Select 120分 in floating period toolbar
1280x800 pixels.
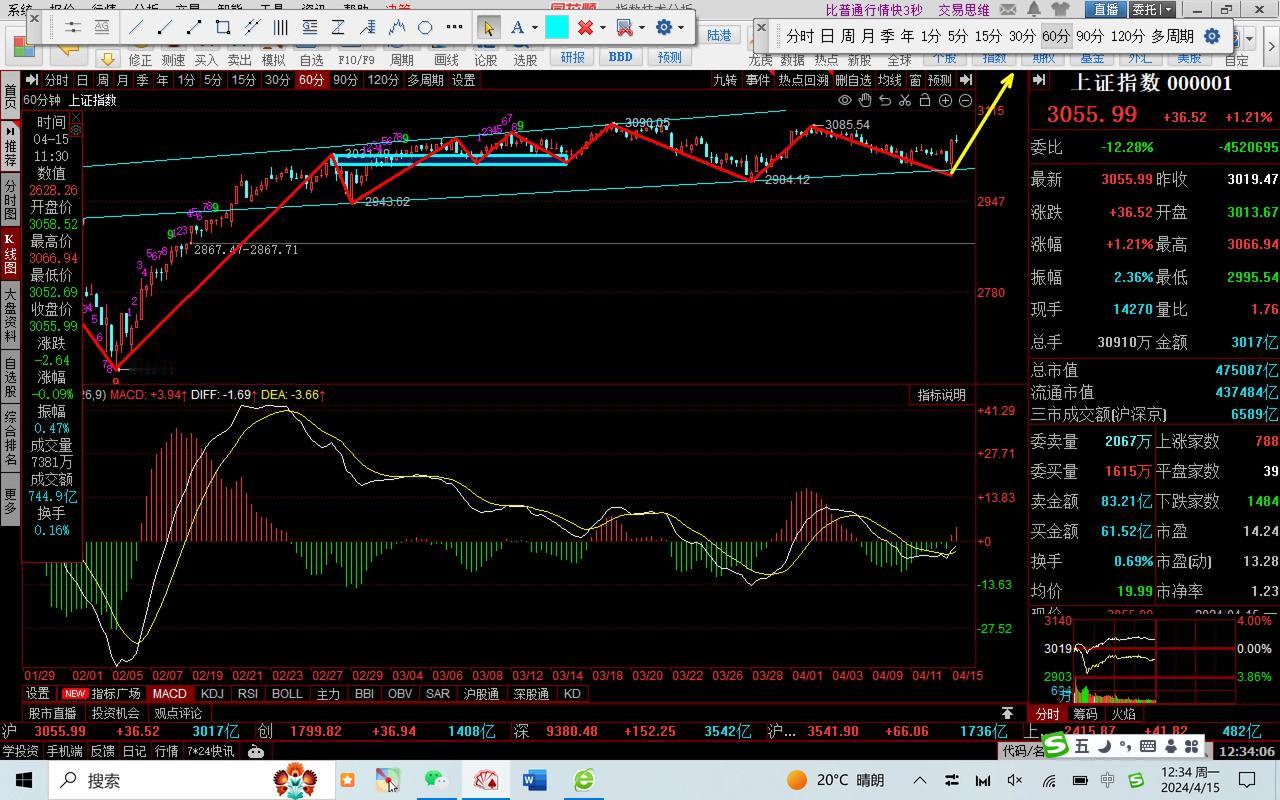1127,36
